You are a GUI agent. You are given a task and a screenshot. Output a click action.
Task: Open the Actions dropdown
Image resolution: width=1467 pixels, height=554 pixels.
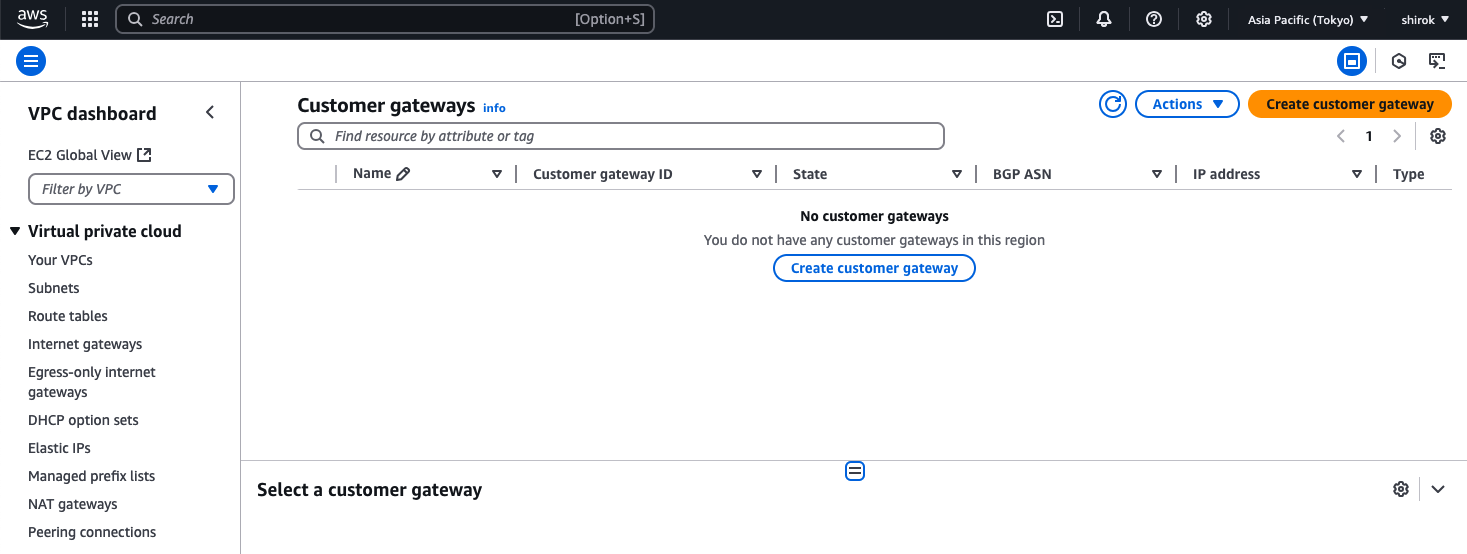point(1187,104)
